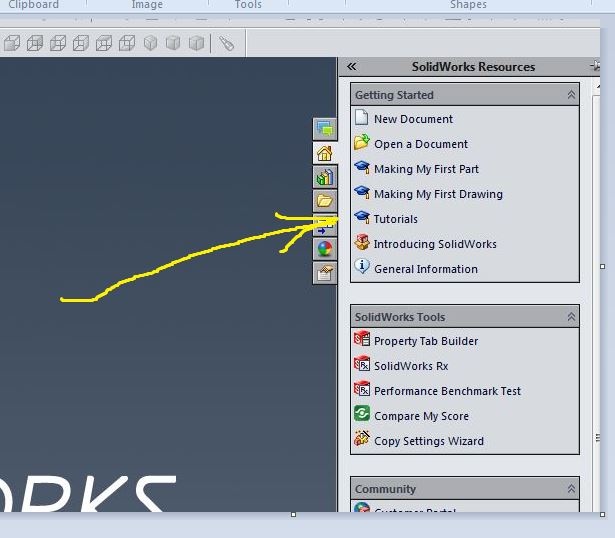Open Making My First Drawing tutorial

[x=439, y=194]
